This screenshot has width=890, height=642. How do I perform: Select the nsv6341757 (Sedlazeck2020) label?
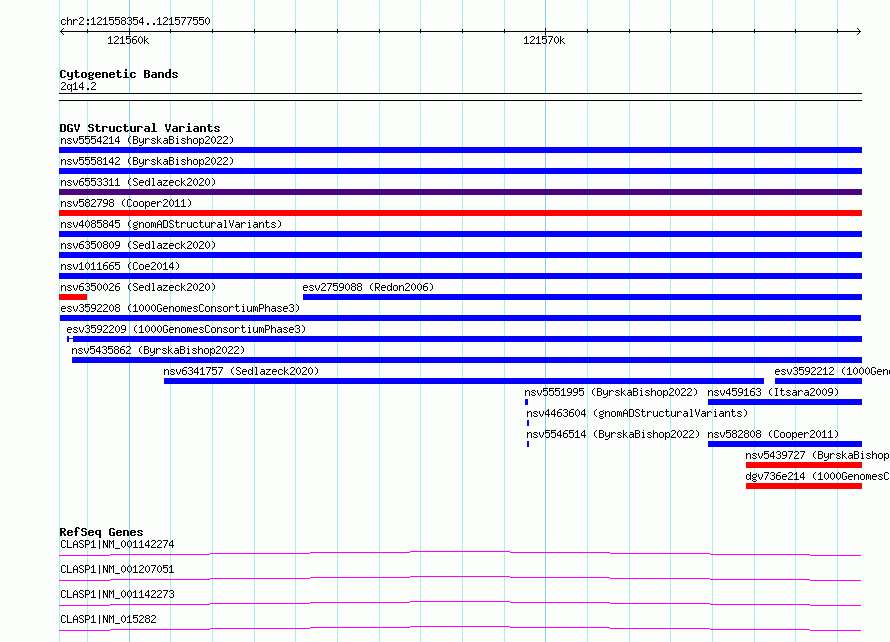click(241, 371)
